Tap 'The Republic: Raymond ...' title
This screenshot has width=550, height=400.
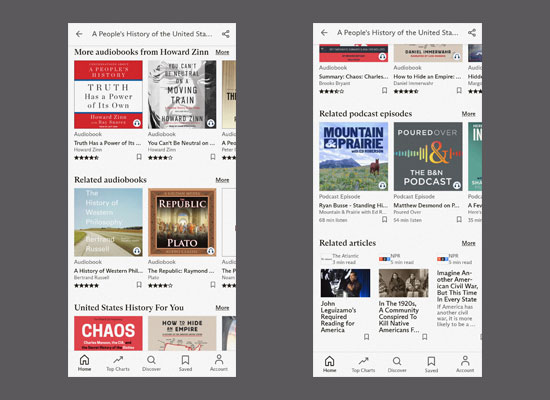pyautogui.click(x=181, y=271)
